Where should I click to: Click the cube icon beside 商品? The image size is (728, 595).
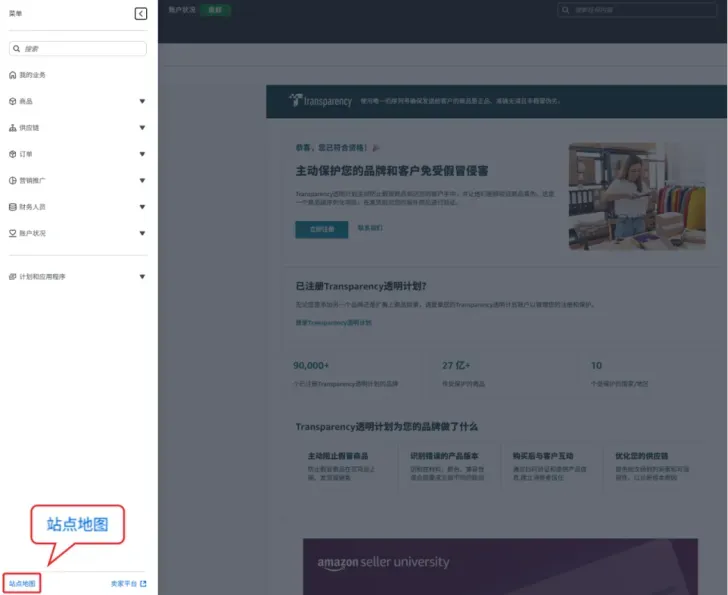pos(13,101)
